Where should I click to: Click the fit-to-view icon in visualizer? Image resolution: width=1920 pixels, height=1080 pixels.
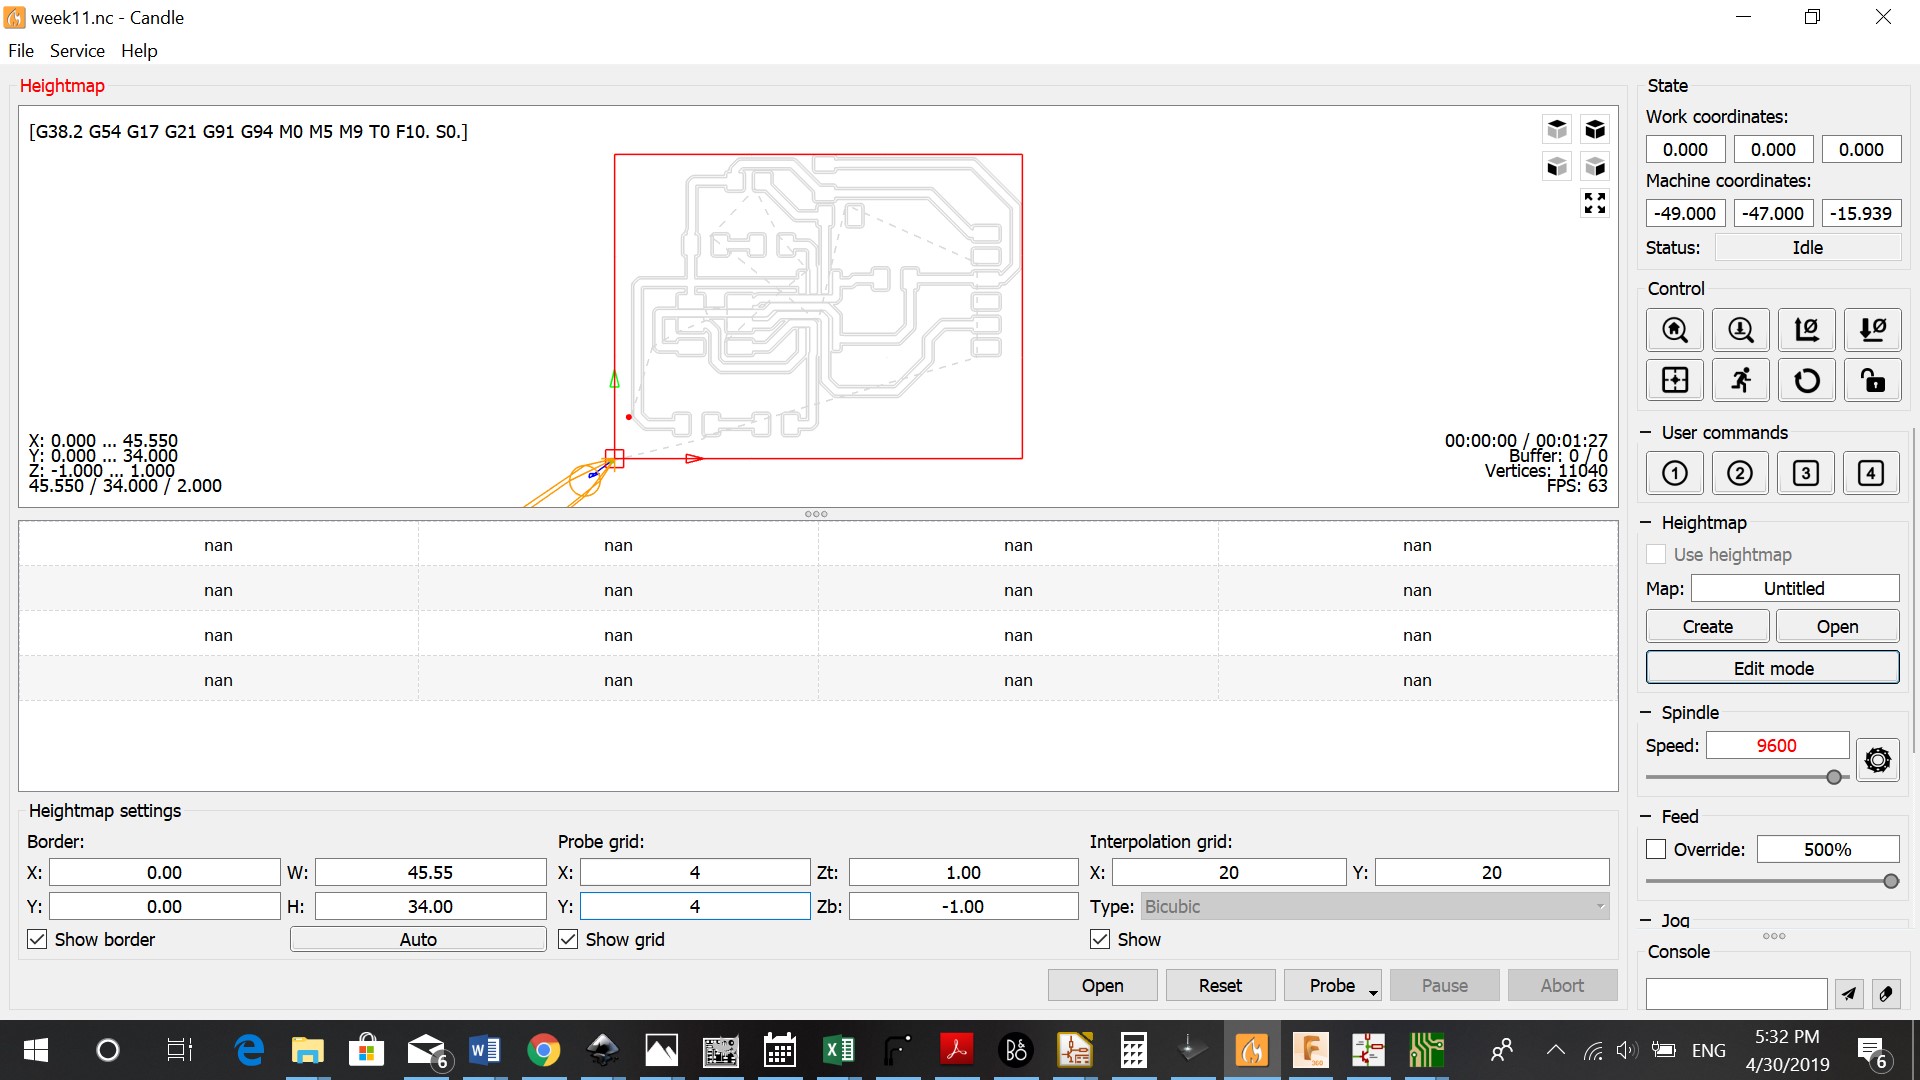pyautogui.click(x=1595, y=203)
